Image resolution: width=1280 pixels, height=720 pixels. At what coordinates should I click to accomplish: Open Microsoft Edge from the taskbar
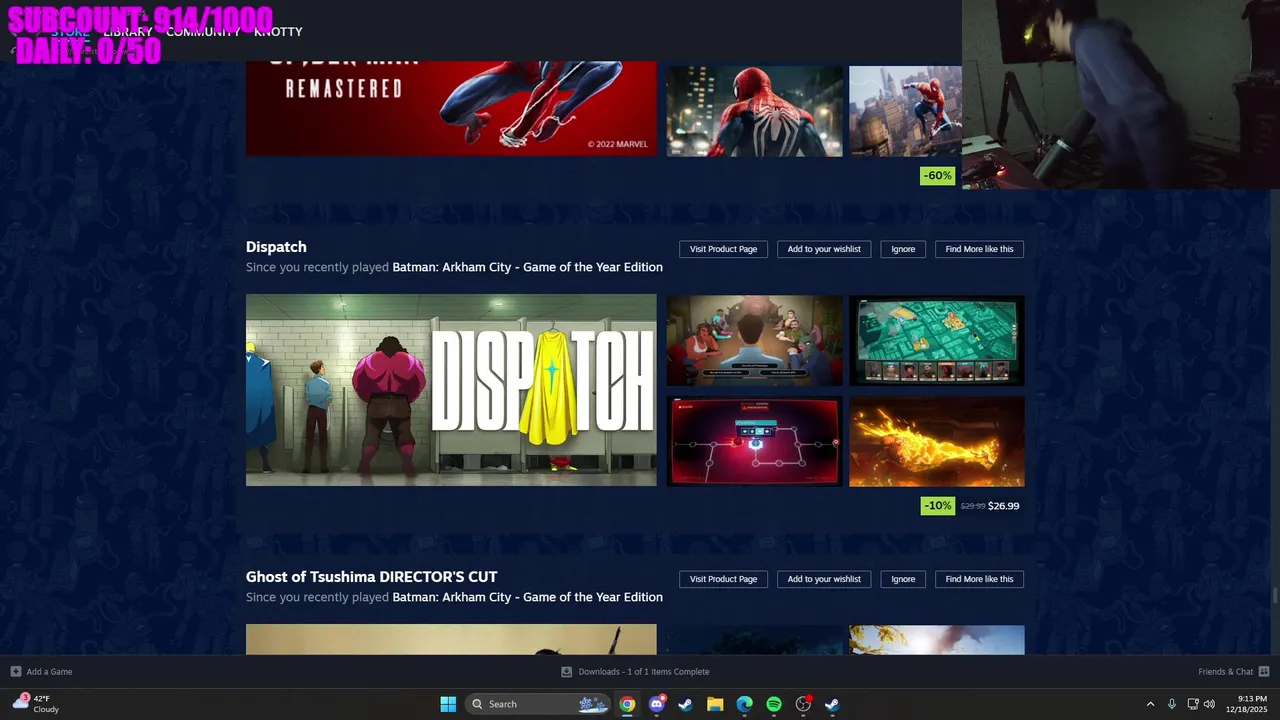pos(744,704)
